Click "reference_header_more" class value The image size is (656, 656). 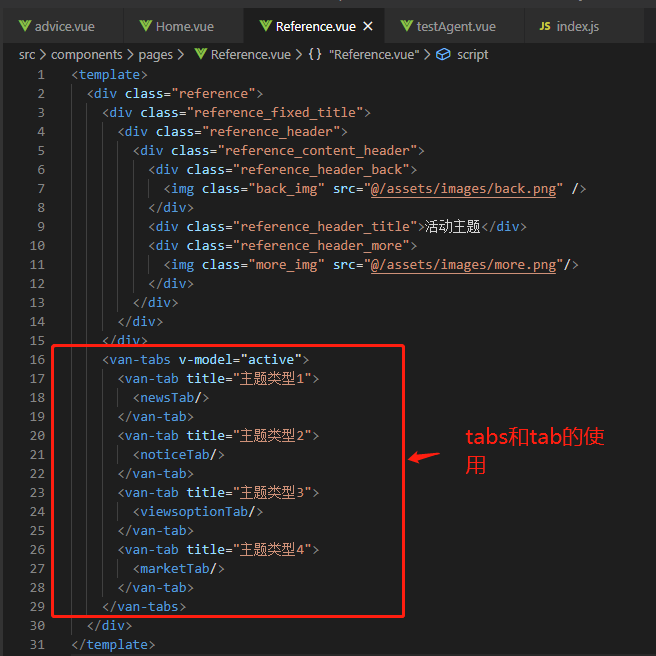(321, 246)
